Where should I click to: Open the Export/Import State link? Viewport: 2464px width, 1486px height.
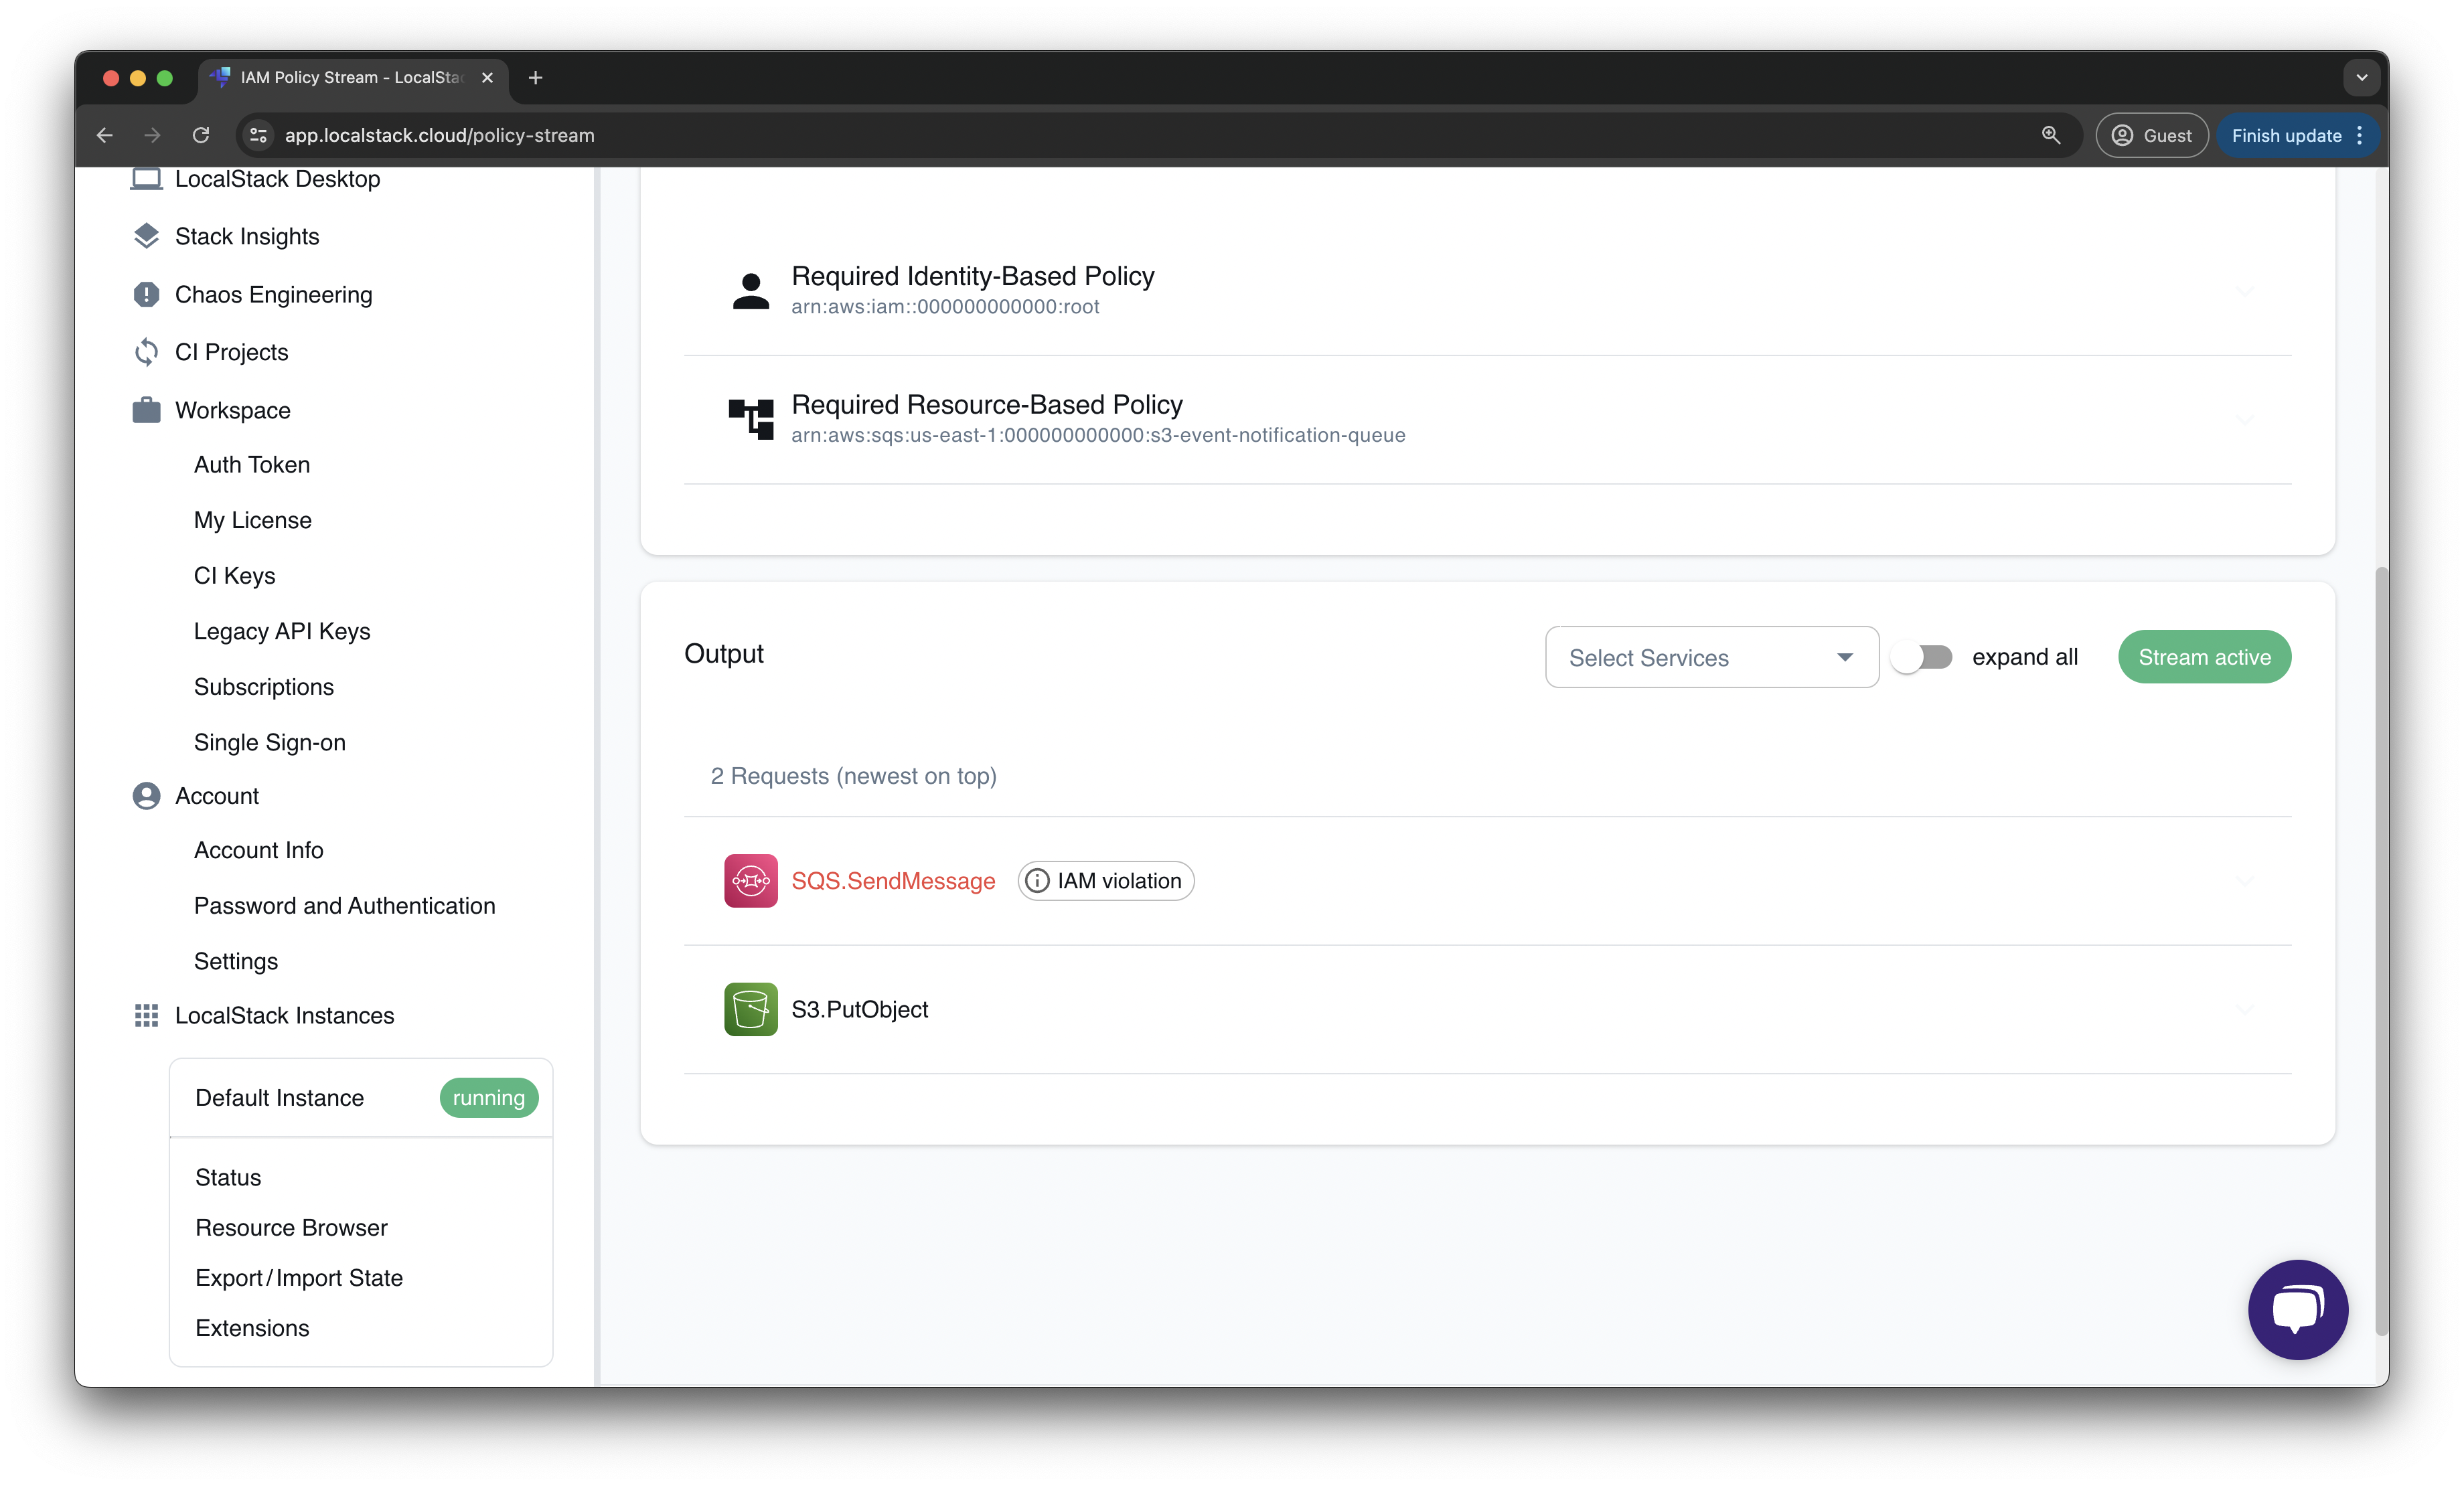[299, 1277]
